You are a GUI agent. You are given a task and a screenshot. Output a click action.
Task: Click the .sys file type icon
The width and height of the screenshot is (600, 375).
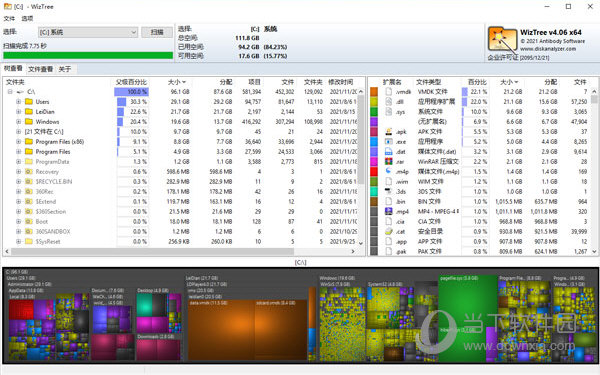coord(389,112)
